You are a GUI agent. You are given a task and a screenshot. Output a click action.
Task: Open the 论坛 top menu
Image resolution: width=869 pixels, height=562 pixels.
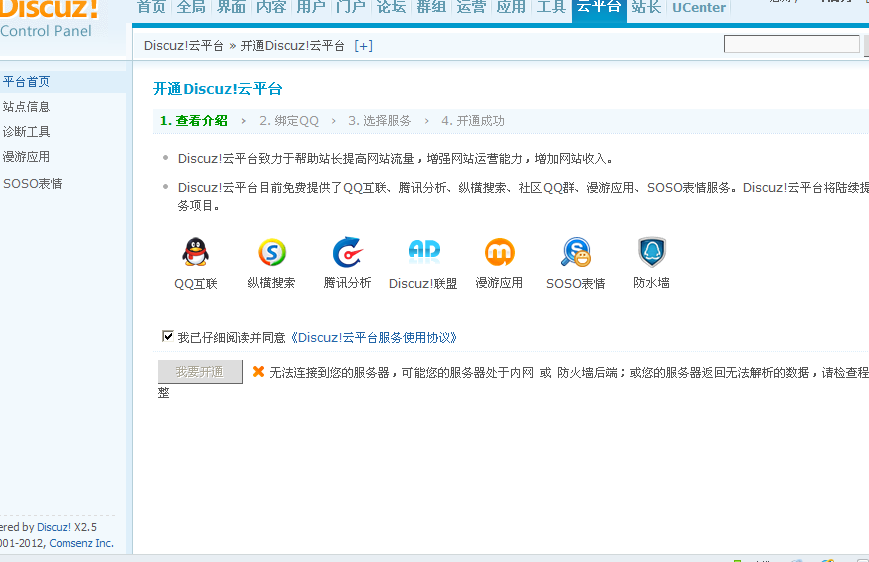point(391,7)
